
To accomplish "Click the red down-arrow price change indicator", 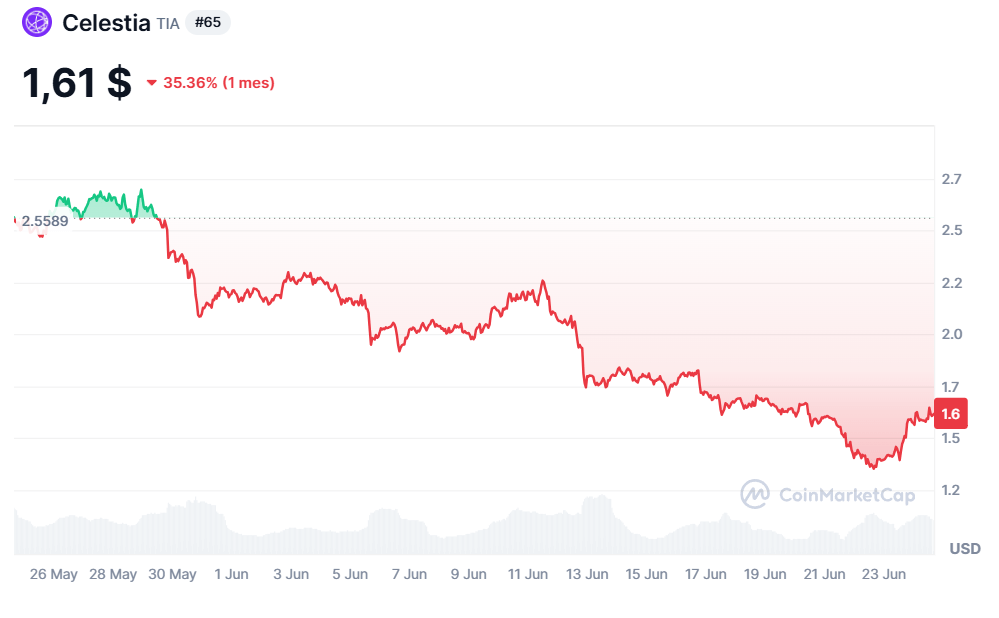I will click(x=152, y=83).
